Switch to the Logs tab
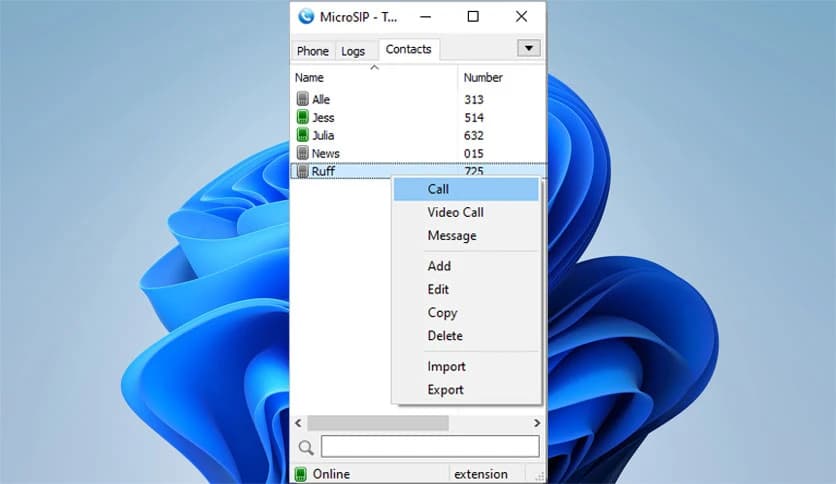836x484 pixels. pyautogui.click(x=353, y=51)
